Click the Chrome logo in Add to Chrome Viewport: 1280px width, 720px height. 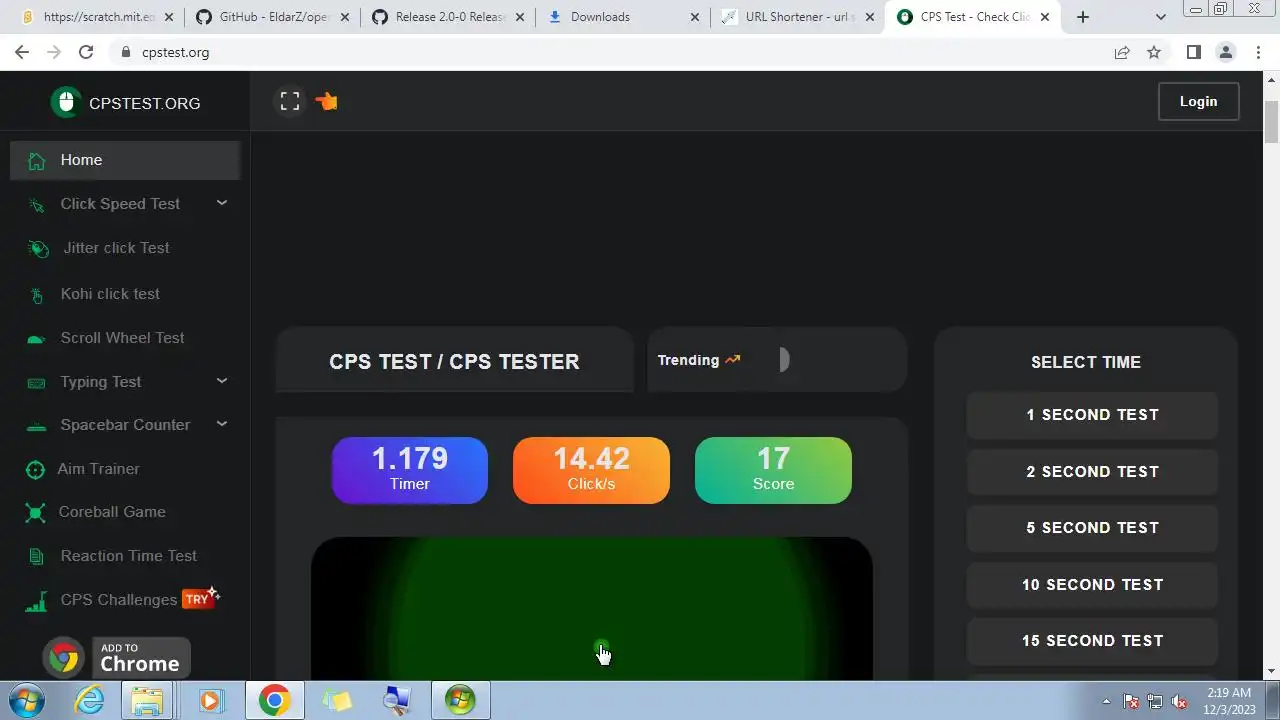tap(64, 658)
